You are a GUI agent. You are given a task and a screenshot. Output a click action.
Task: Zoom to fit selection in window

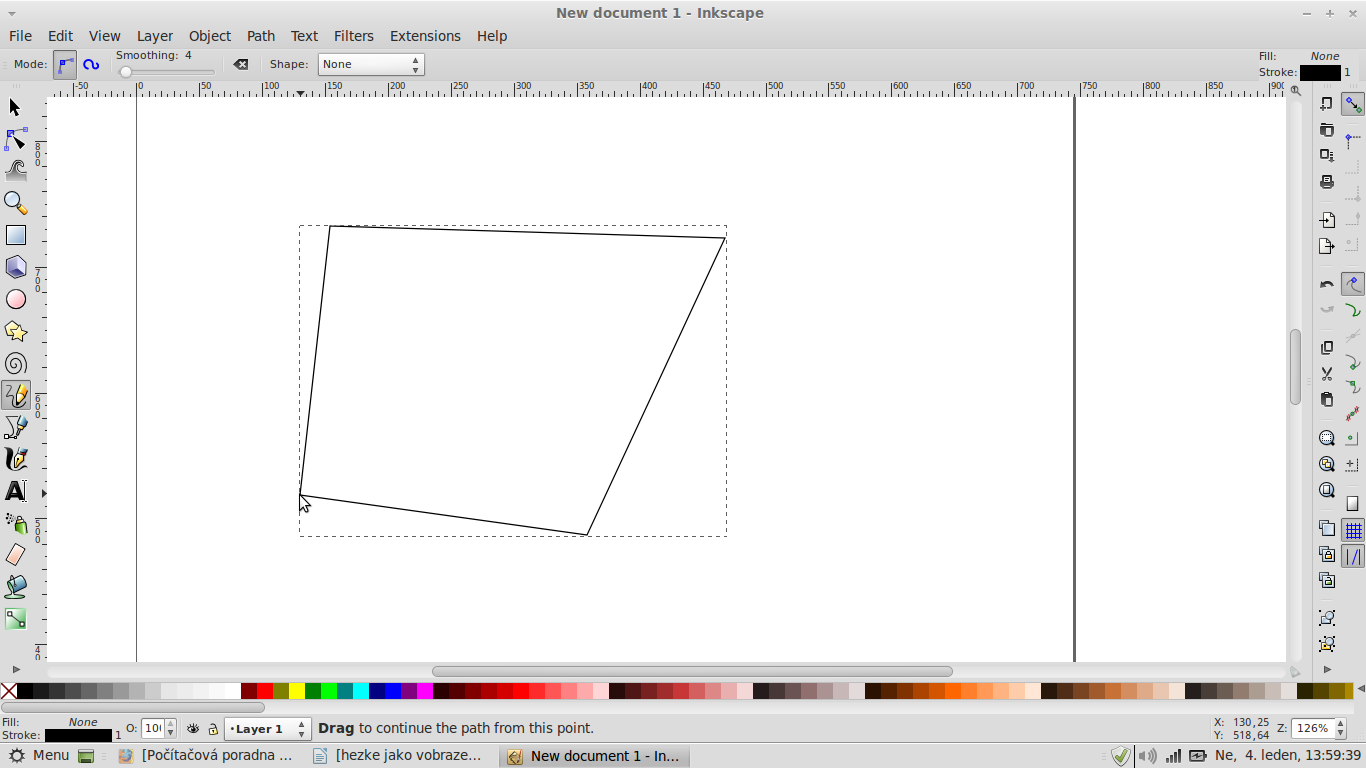[1327, 438]
